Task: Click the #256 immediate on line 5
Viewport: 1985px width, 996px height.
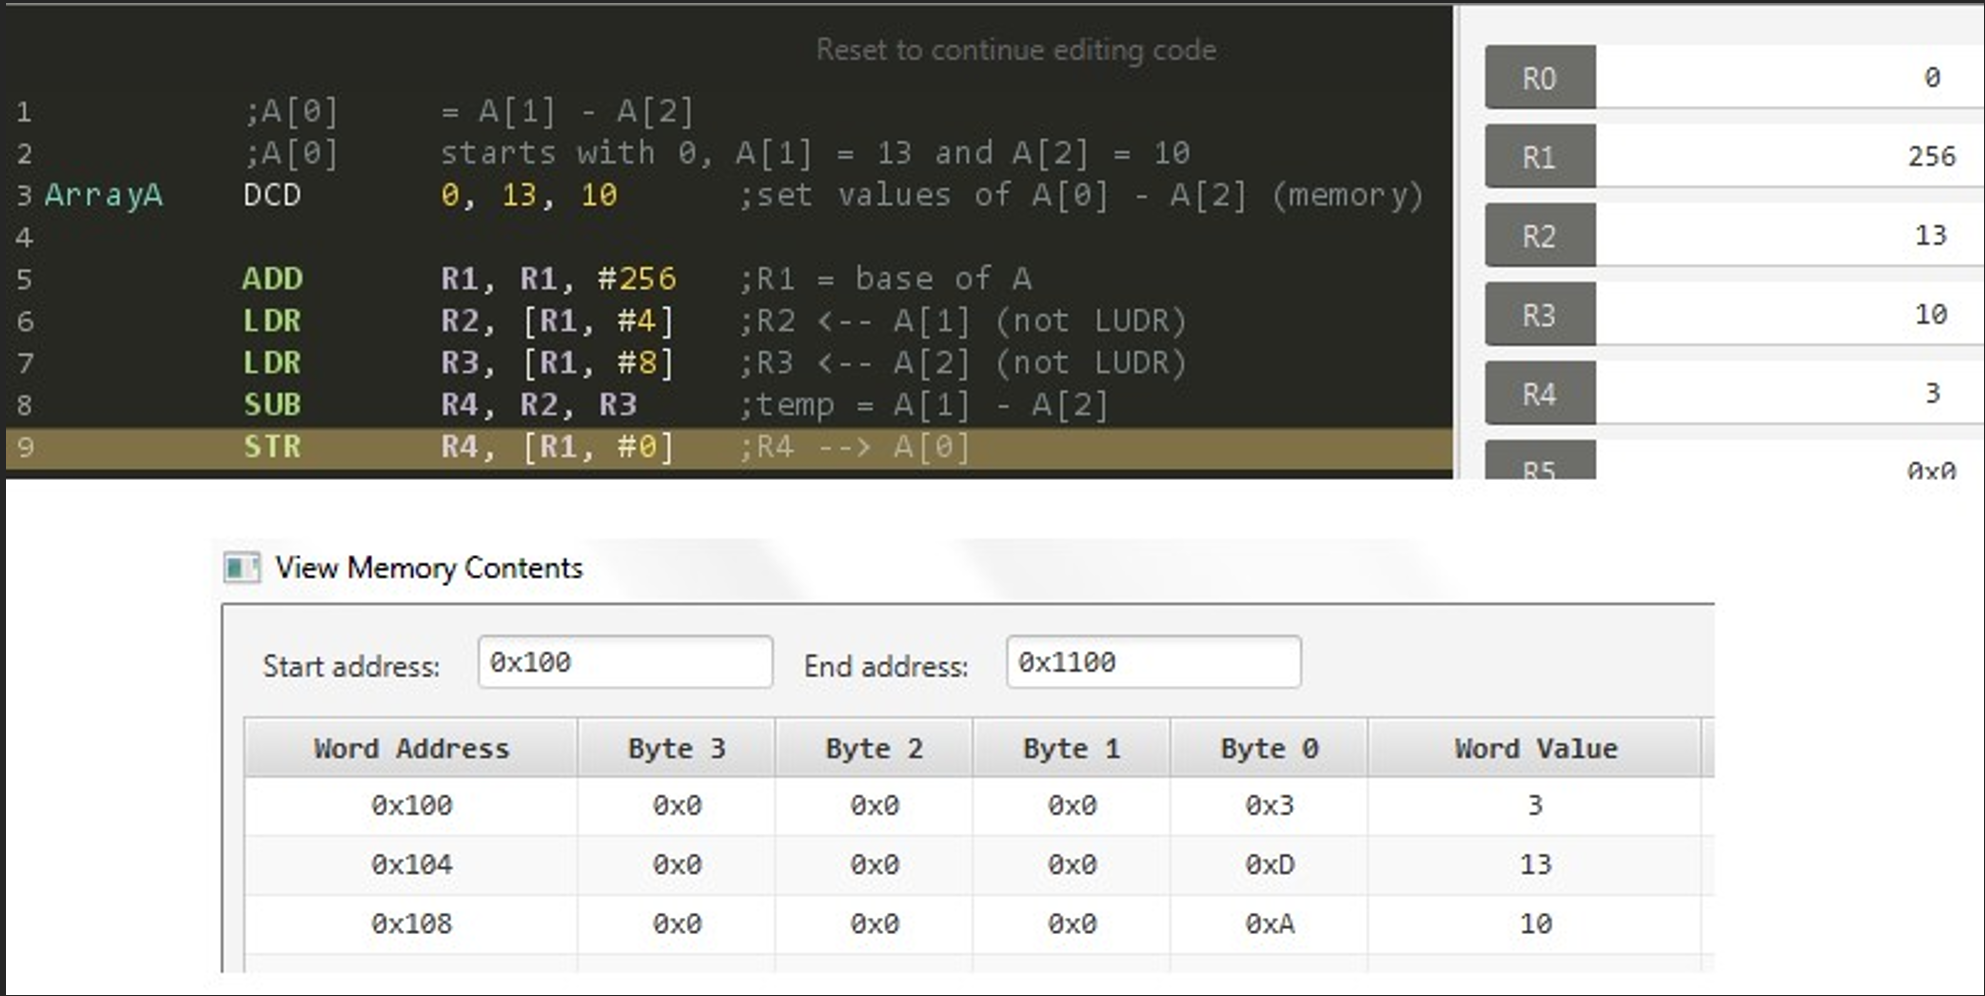Action: point(637,278)
